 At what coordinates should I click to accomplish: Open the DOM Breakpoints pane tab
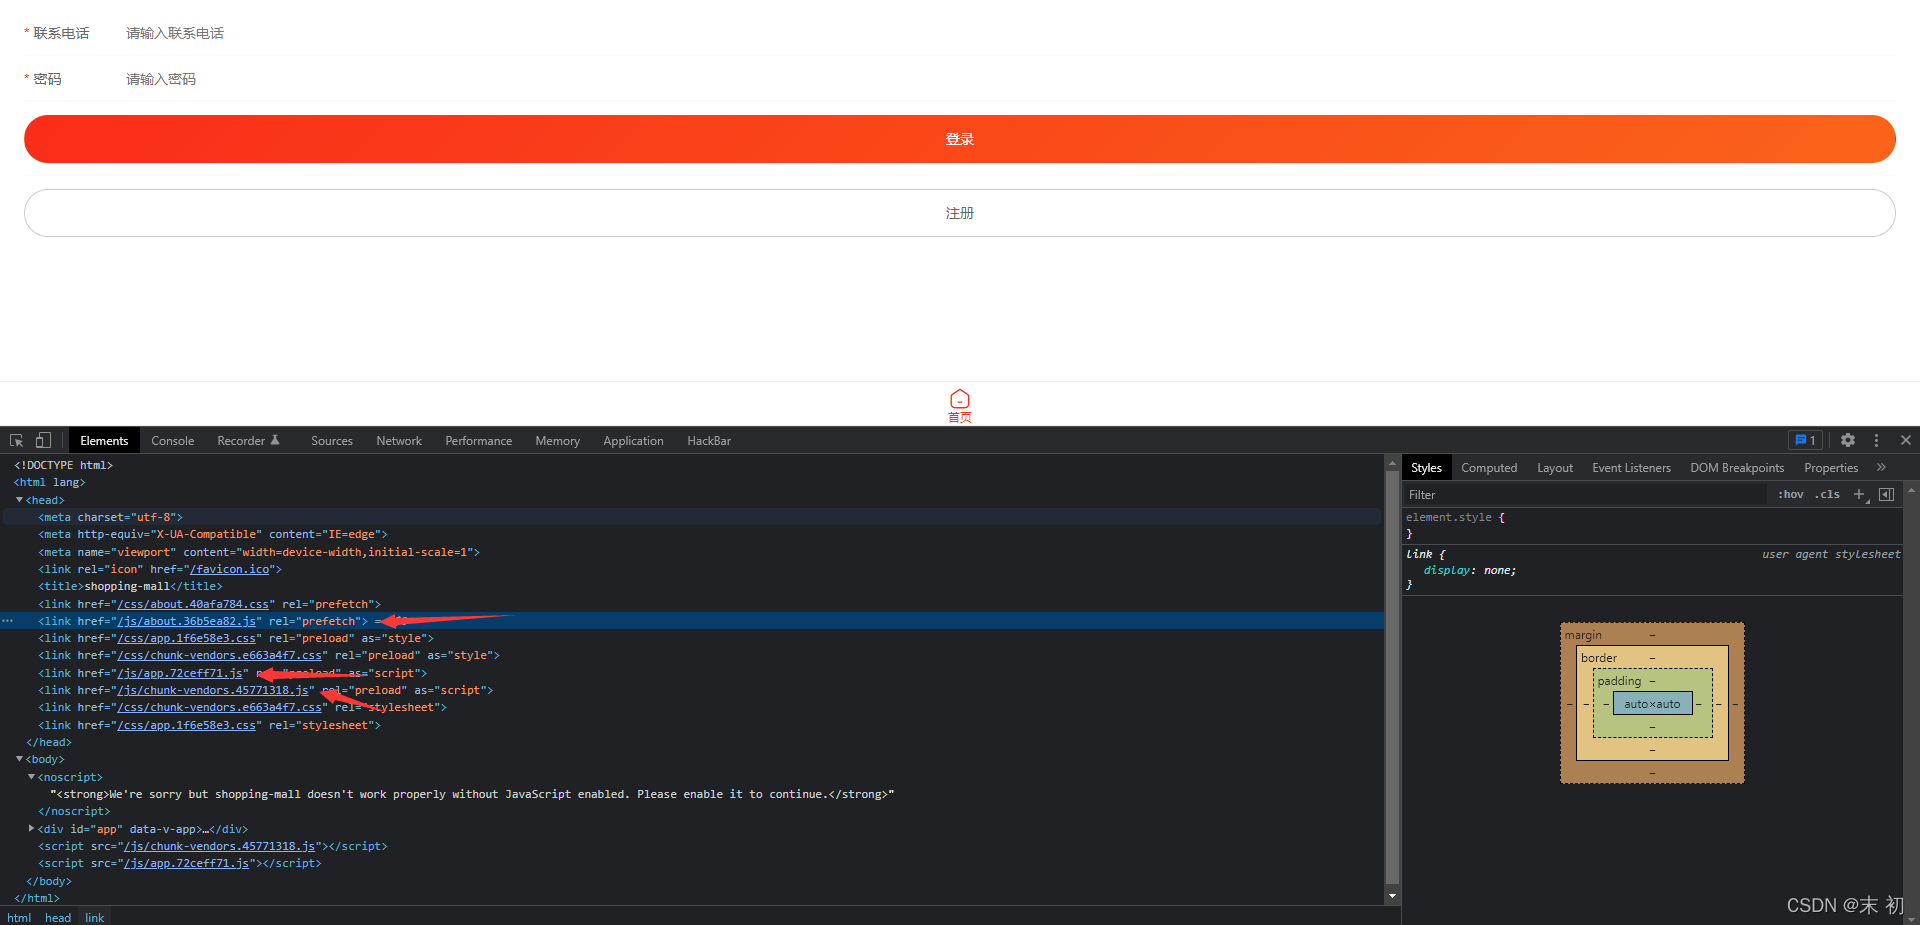point(1737,467)
